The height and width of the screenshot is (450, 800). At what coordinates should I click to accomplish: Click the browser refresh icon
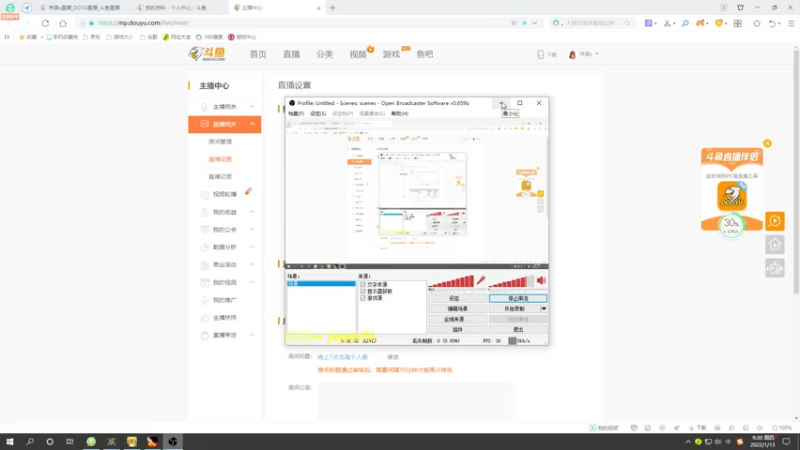(x=45, y=23)
